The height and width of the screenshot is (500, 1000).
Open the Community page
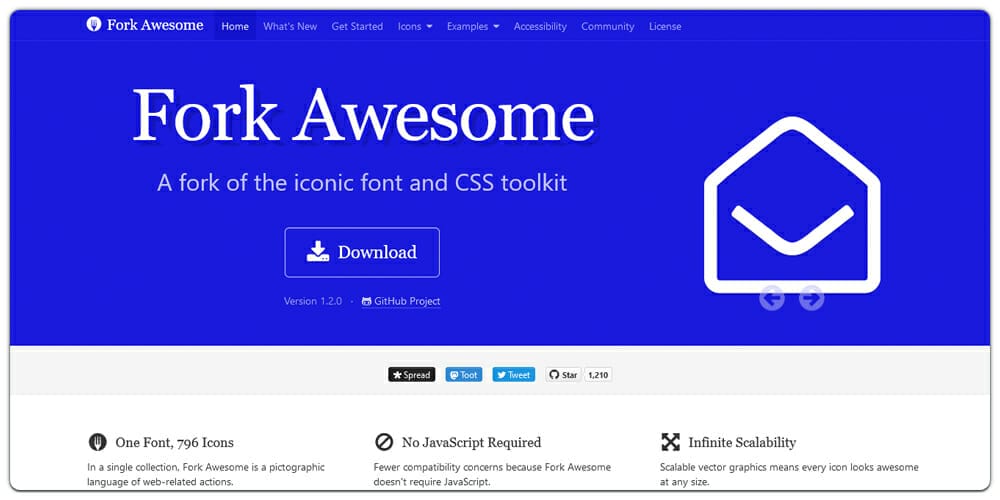click(608, 26)
